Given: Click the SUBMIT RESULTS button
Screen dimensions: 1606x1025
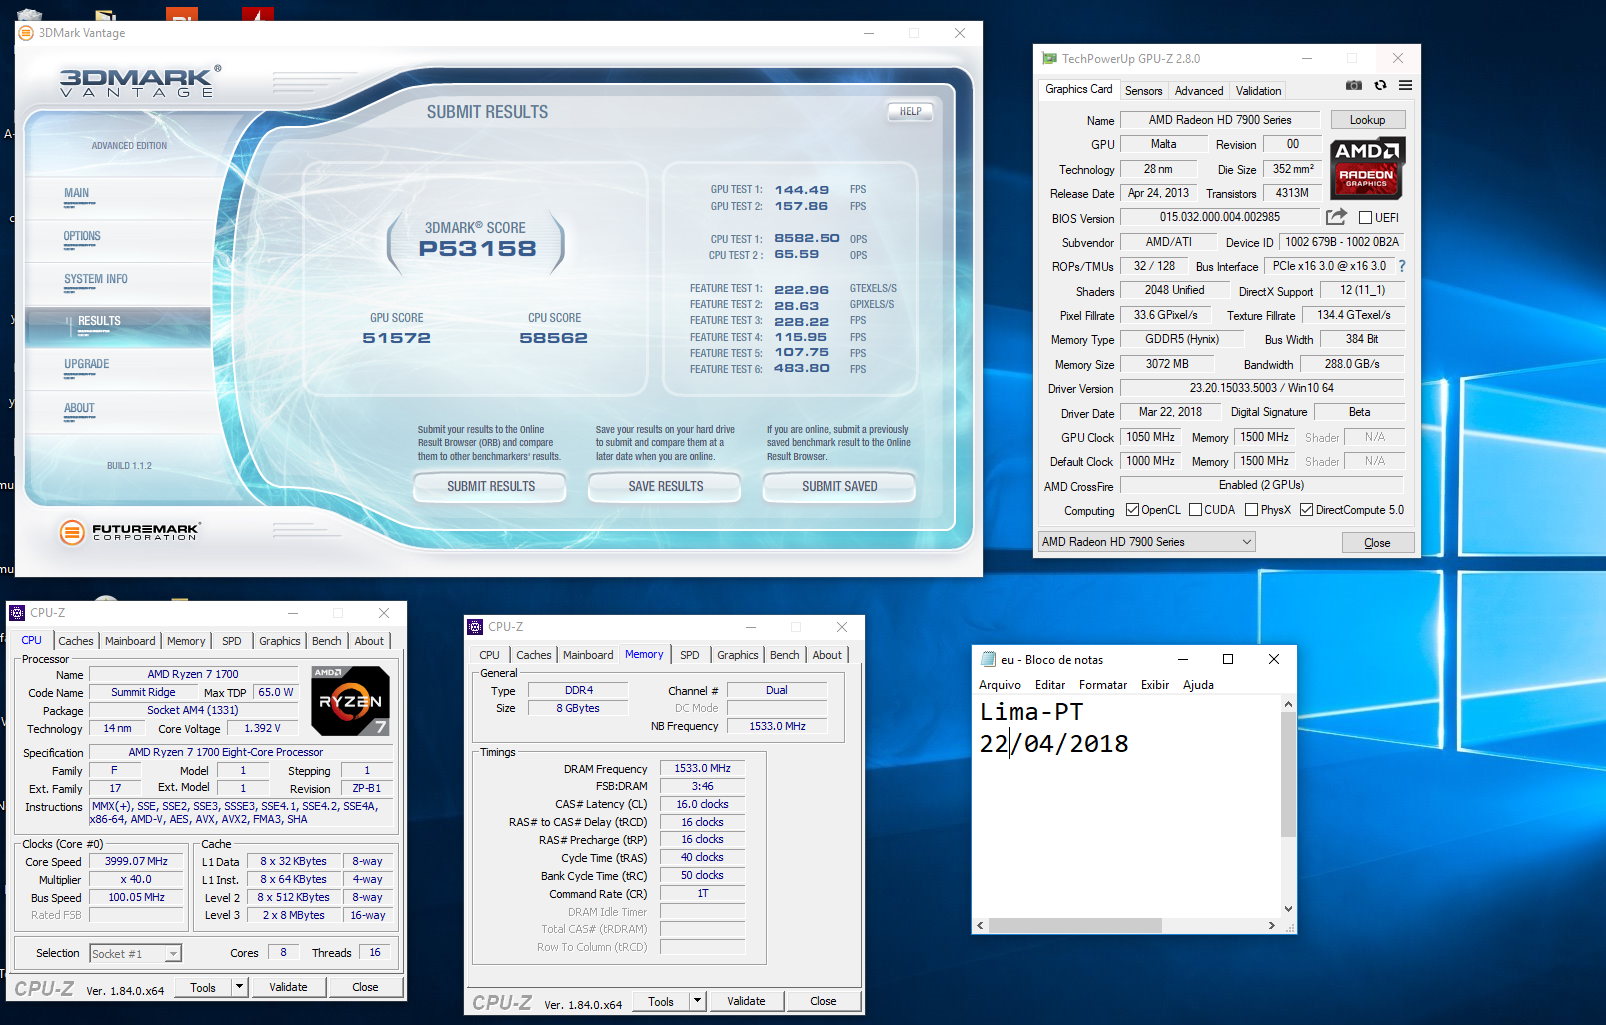Looking at the screenshot, I should coord(490,487).
